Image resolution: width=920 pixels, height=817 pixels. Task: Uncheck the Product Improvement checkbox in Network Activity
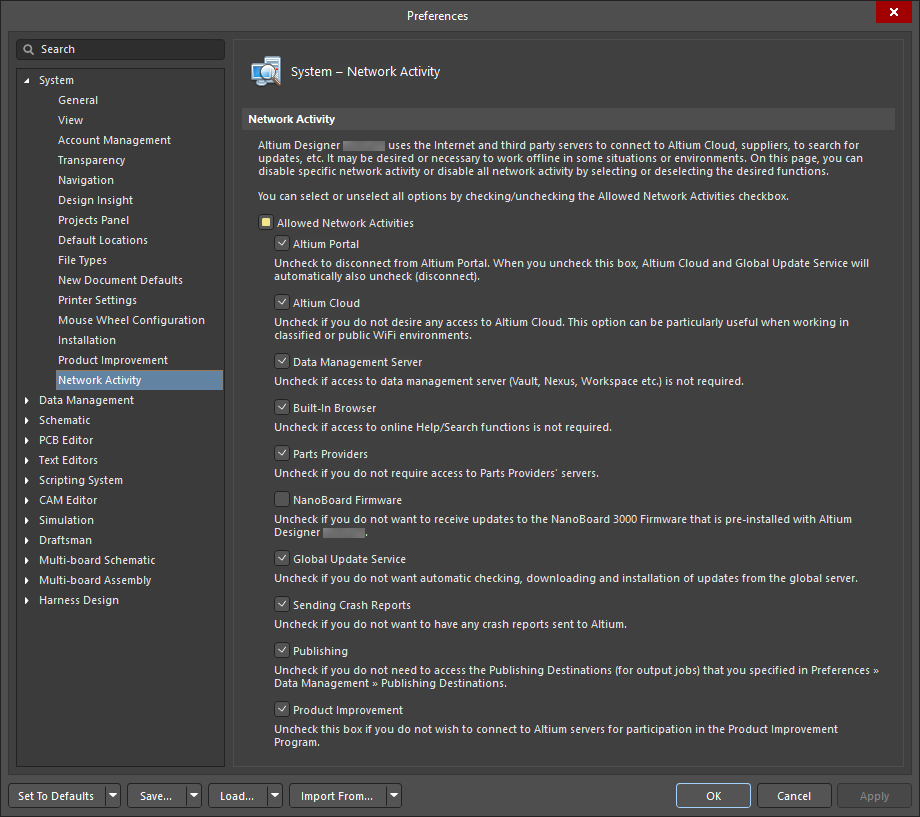[282, 709]
